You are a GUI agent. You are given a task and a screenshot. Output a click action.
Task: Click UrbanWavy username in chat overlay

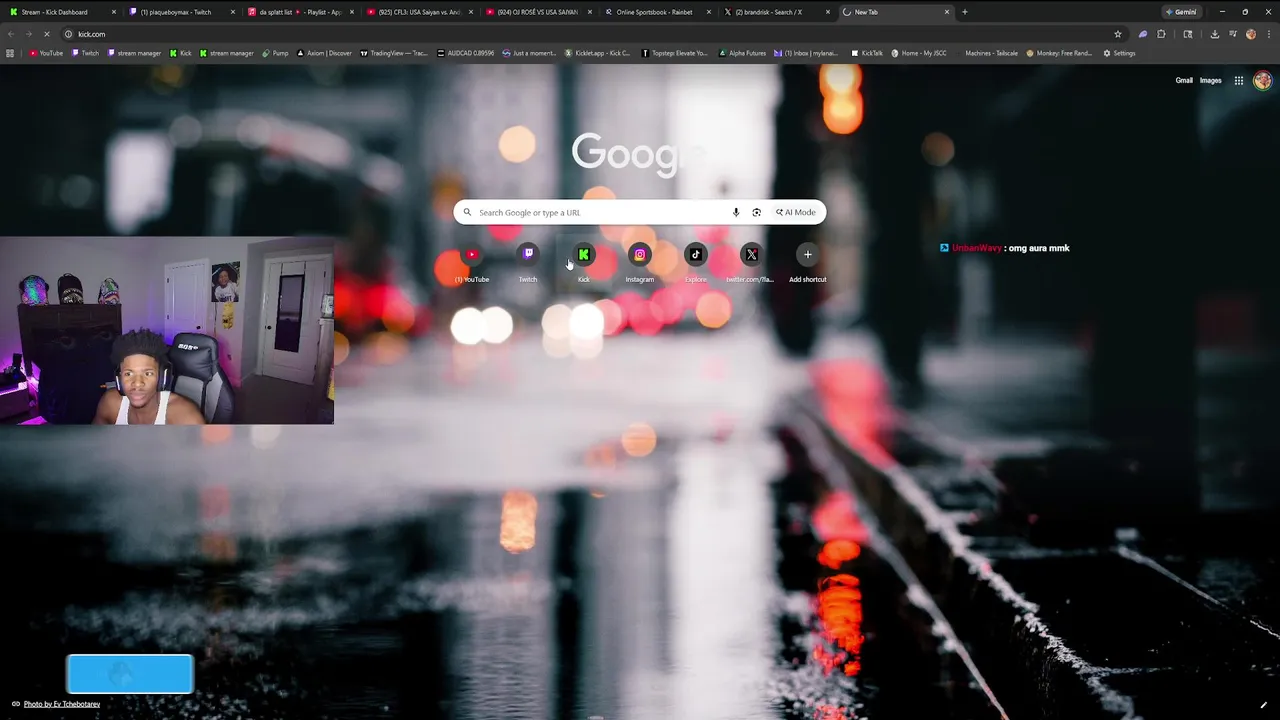coord(976,248)
